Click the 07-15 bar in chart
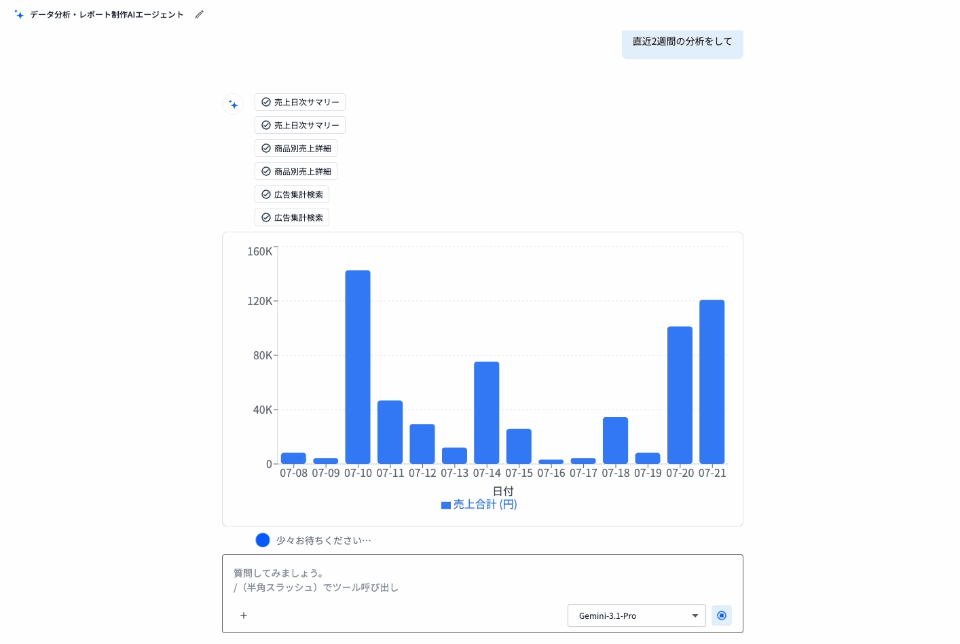 (x=519, y=446)
